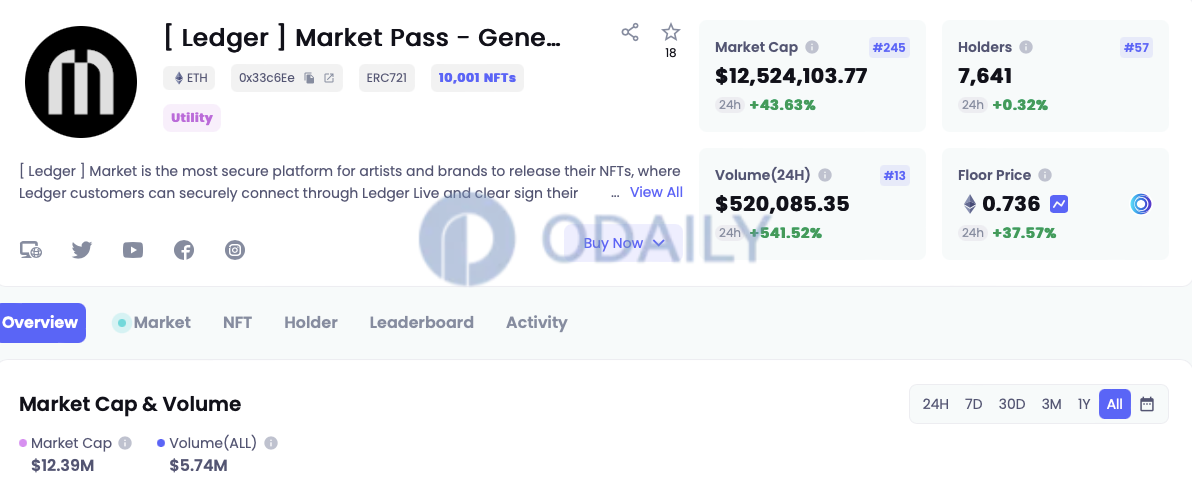The height and width of the screenshot is (480, 1192).
Task: Copy the contract address 0x33c6Ee
Action: pyautogui.click(x=309, y=78)
